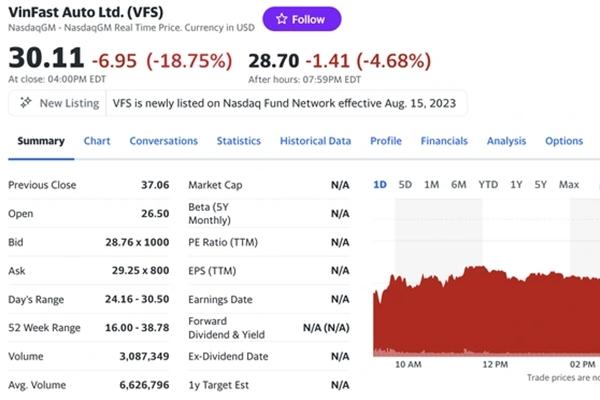
Task: View the Profile tab
Action: click(386, 141)
